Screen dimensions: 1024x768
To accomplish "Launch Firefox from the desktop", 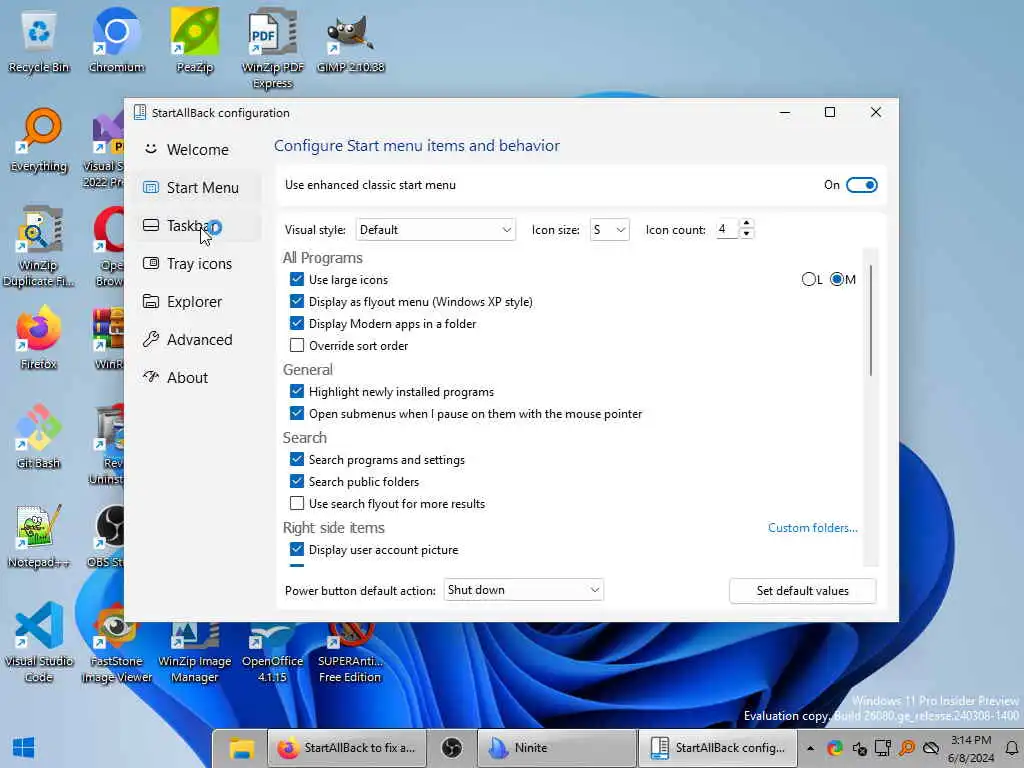I will click(39, 338).
